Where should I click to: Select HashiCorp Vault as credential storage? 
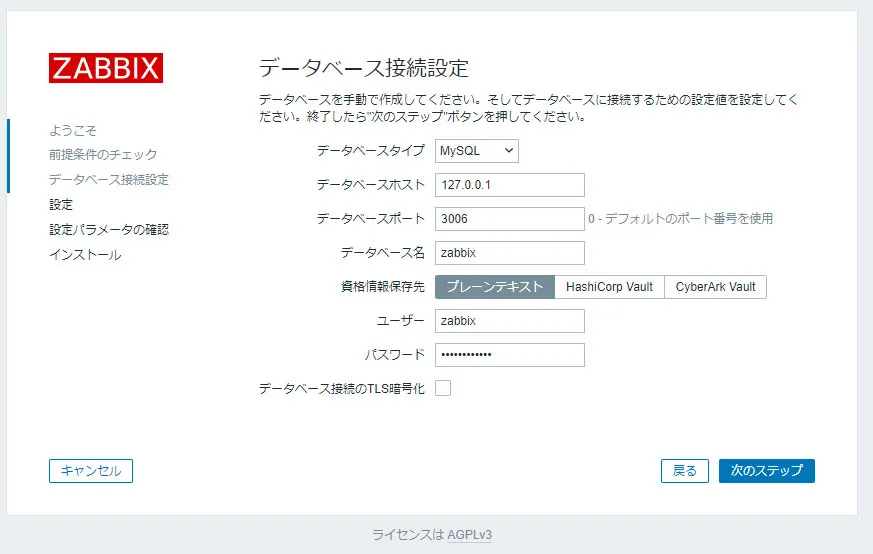609,287
